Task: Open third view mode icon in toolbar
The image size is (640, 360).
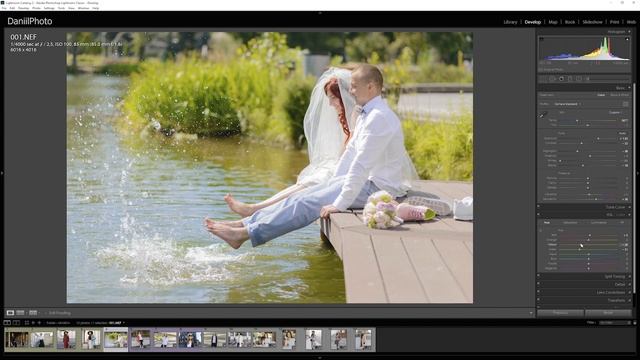Action: 33,313
